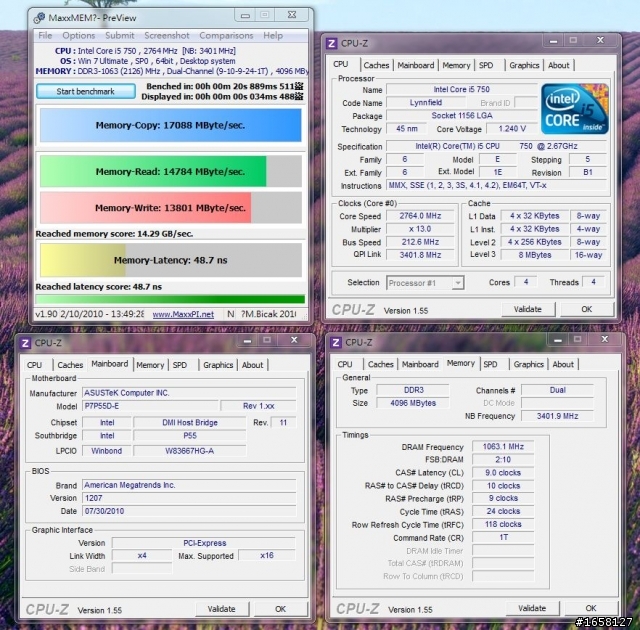Click the Memory-Latency 48.7 ns bar

click(x=171, y=260)
